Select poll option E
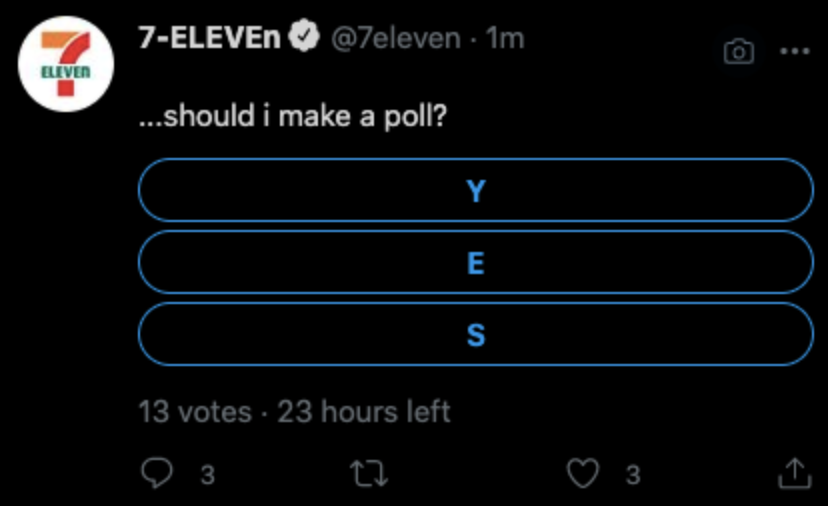The height and width of the screenshot is (506, 828). pos(475,263)
